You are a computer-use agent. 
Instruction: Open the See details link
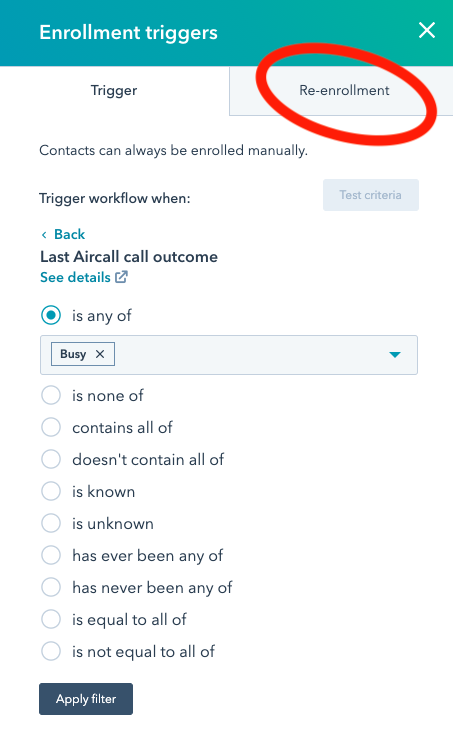[75, 277]
